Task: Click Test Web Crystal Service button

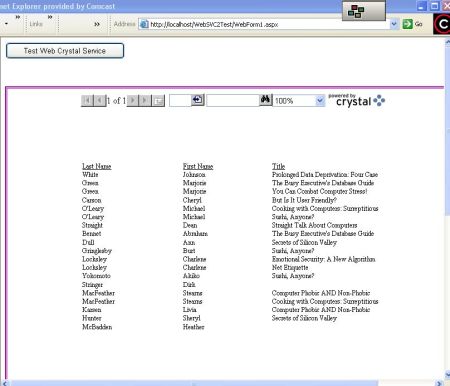Action: point(65,51)
